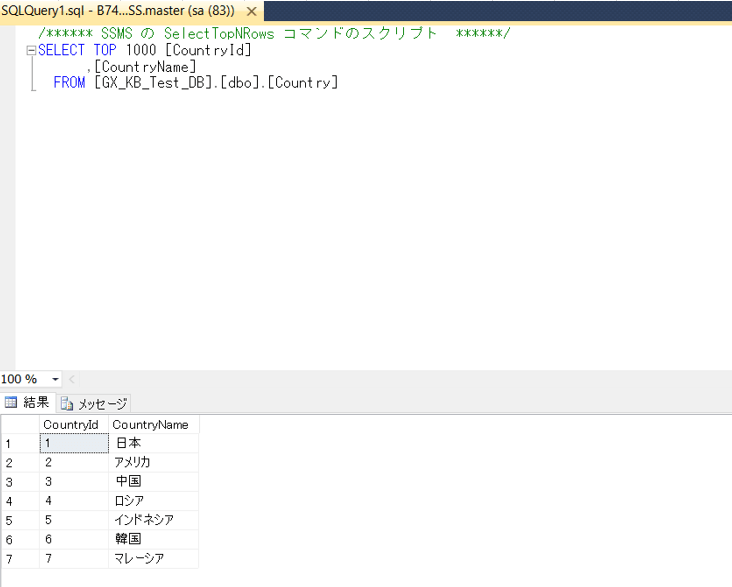Select the インドネシア cell
The height and width of the screenshot is (587, 732).
(x=154, y=520)
